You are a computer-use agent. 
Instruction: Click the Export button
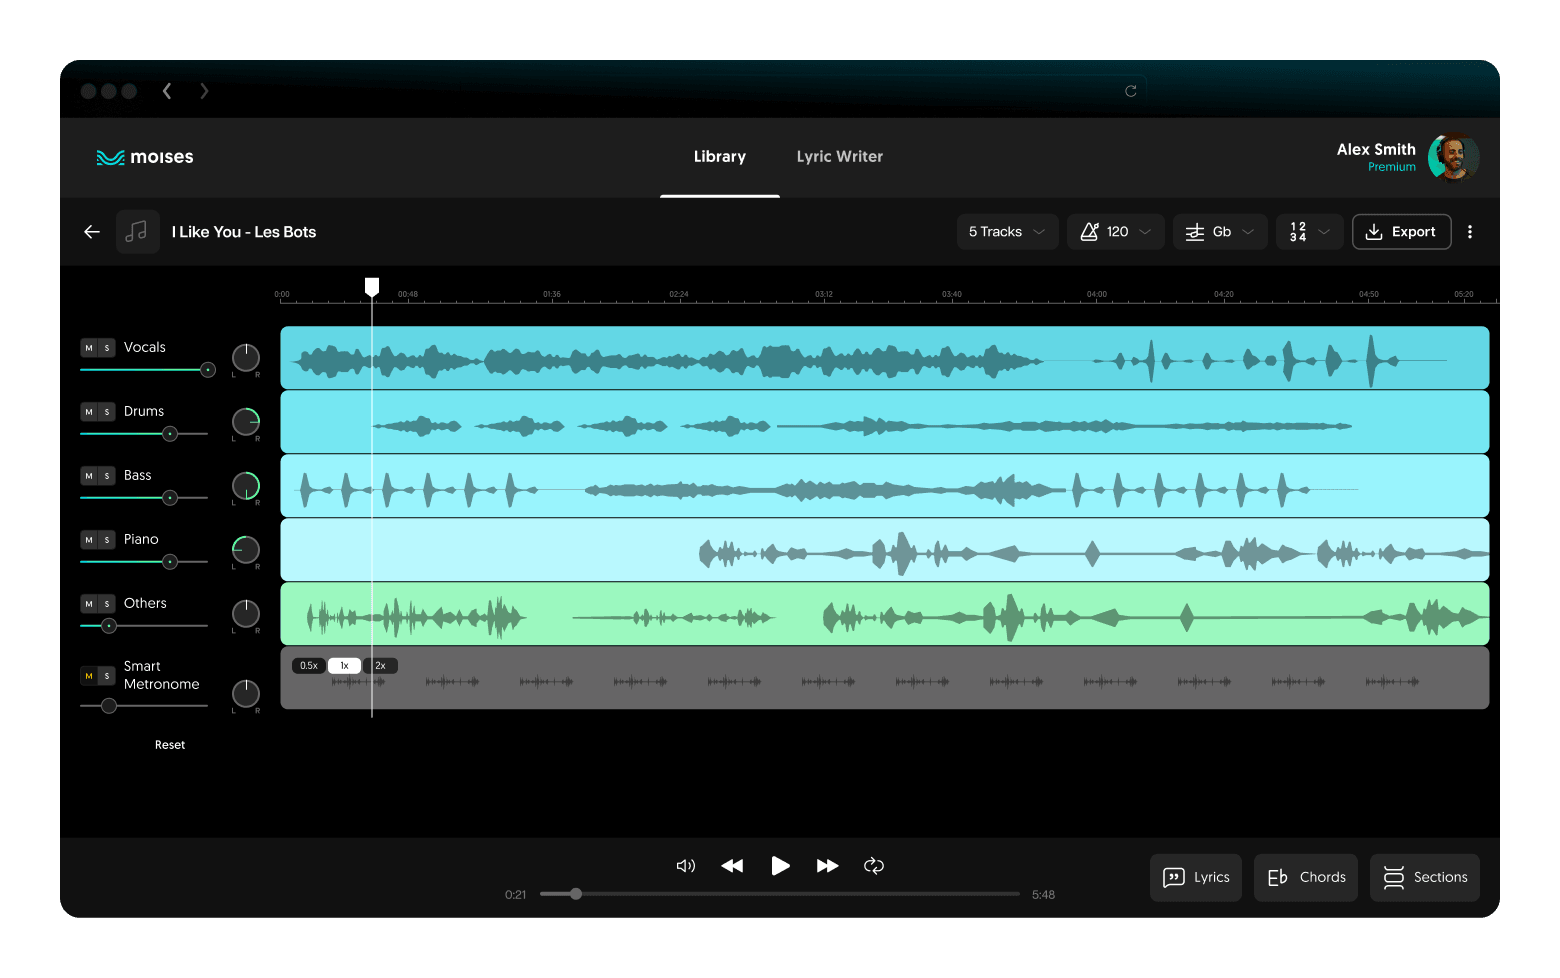click(1401, 232)
